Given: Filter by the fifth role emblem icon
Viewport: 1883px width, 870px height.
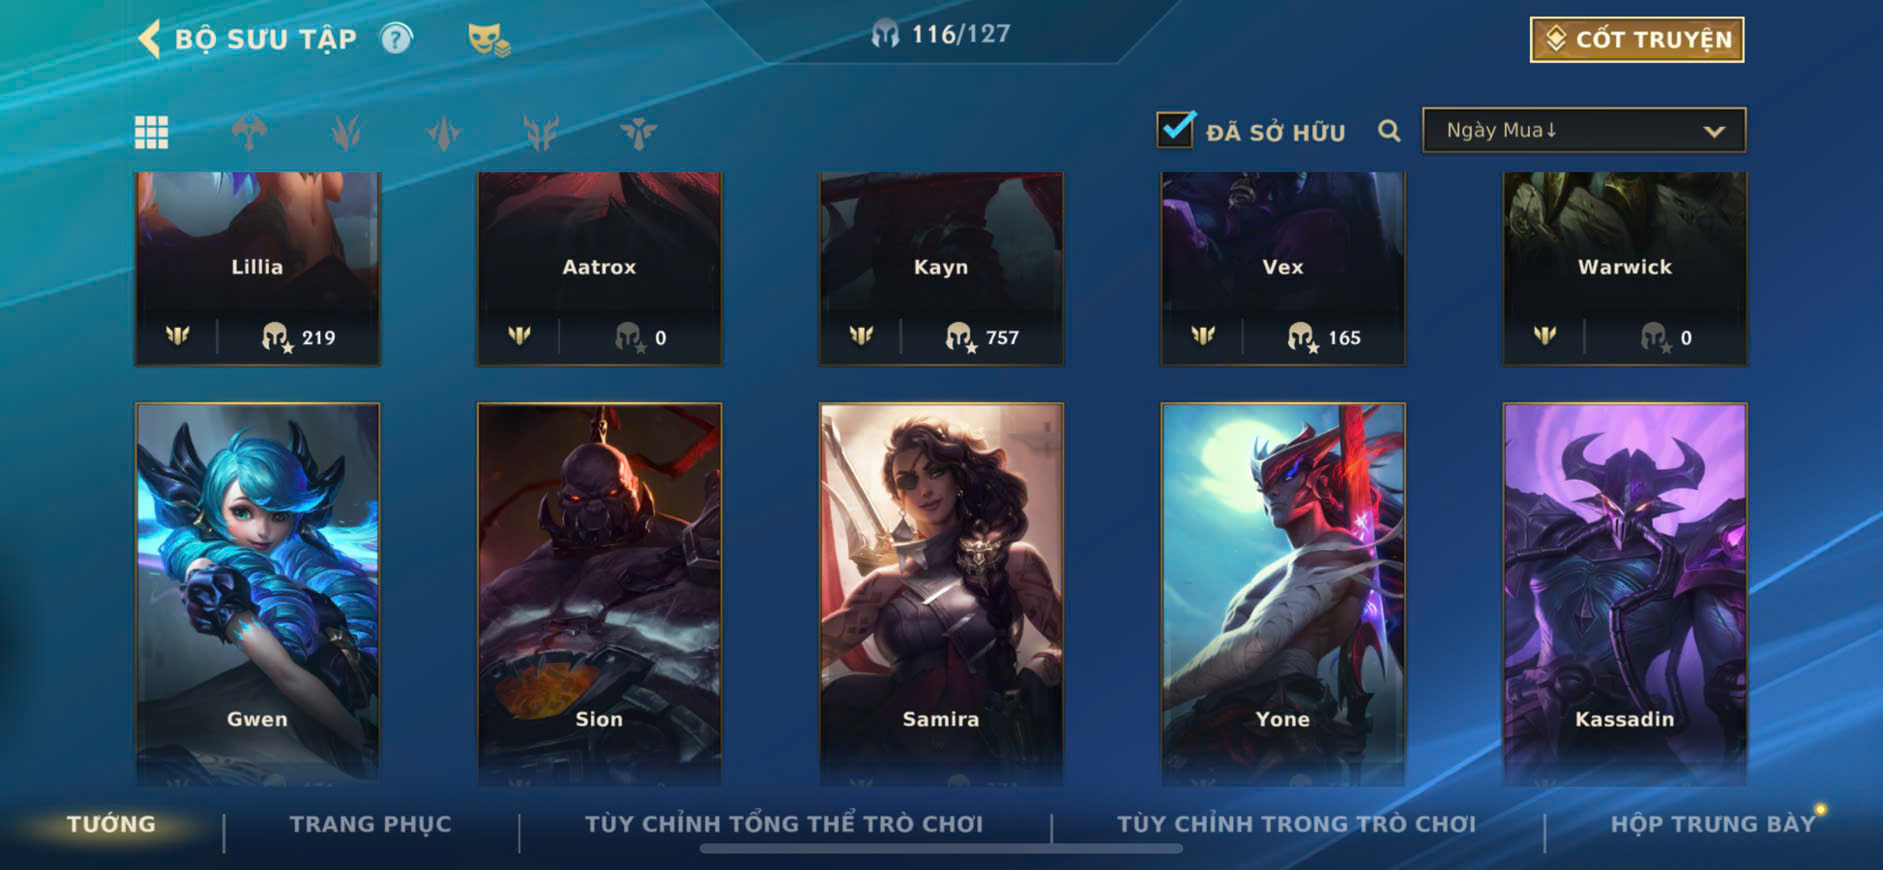Looking at the screenshot, I should tap(638, 132).
